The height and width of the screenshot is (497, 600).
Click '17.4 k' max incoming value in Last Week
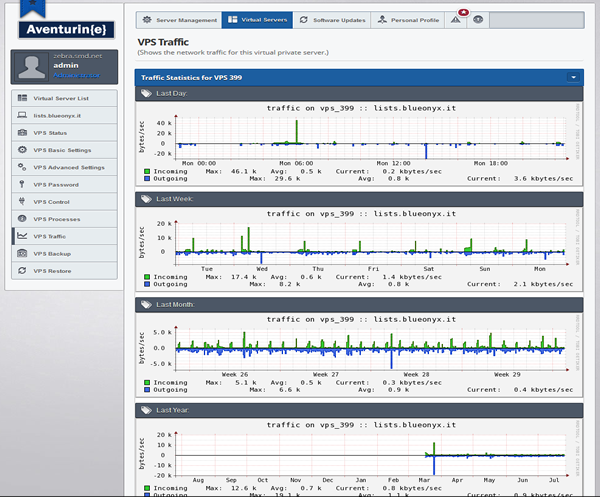click(244, 277)
